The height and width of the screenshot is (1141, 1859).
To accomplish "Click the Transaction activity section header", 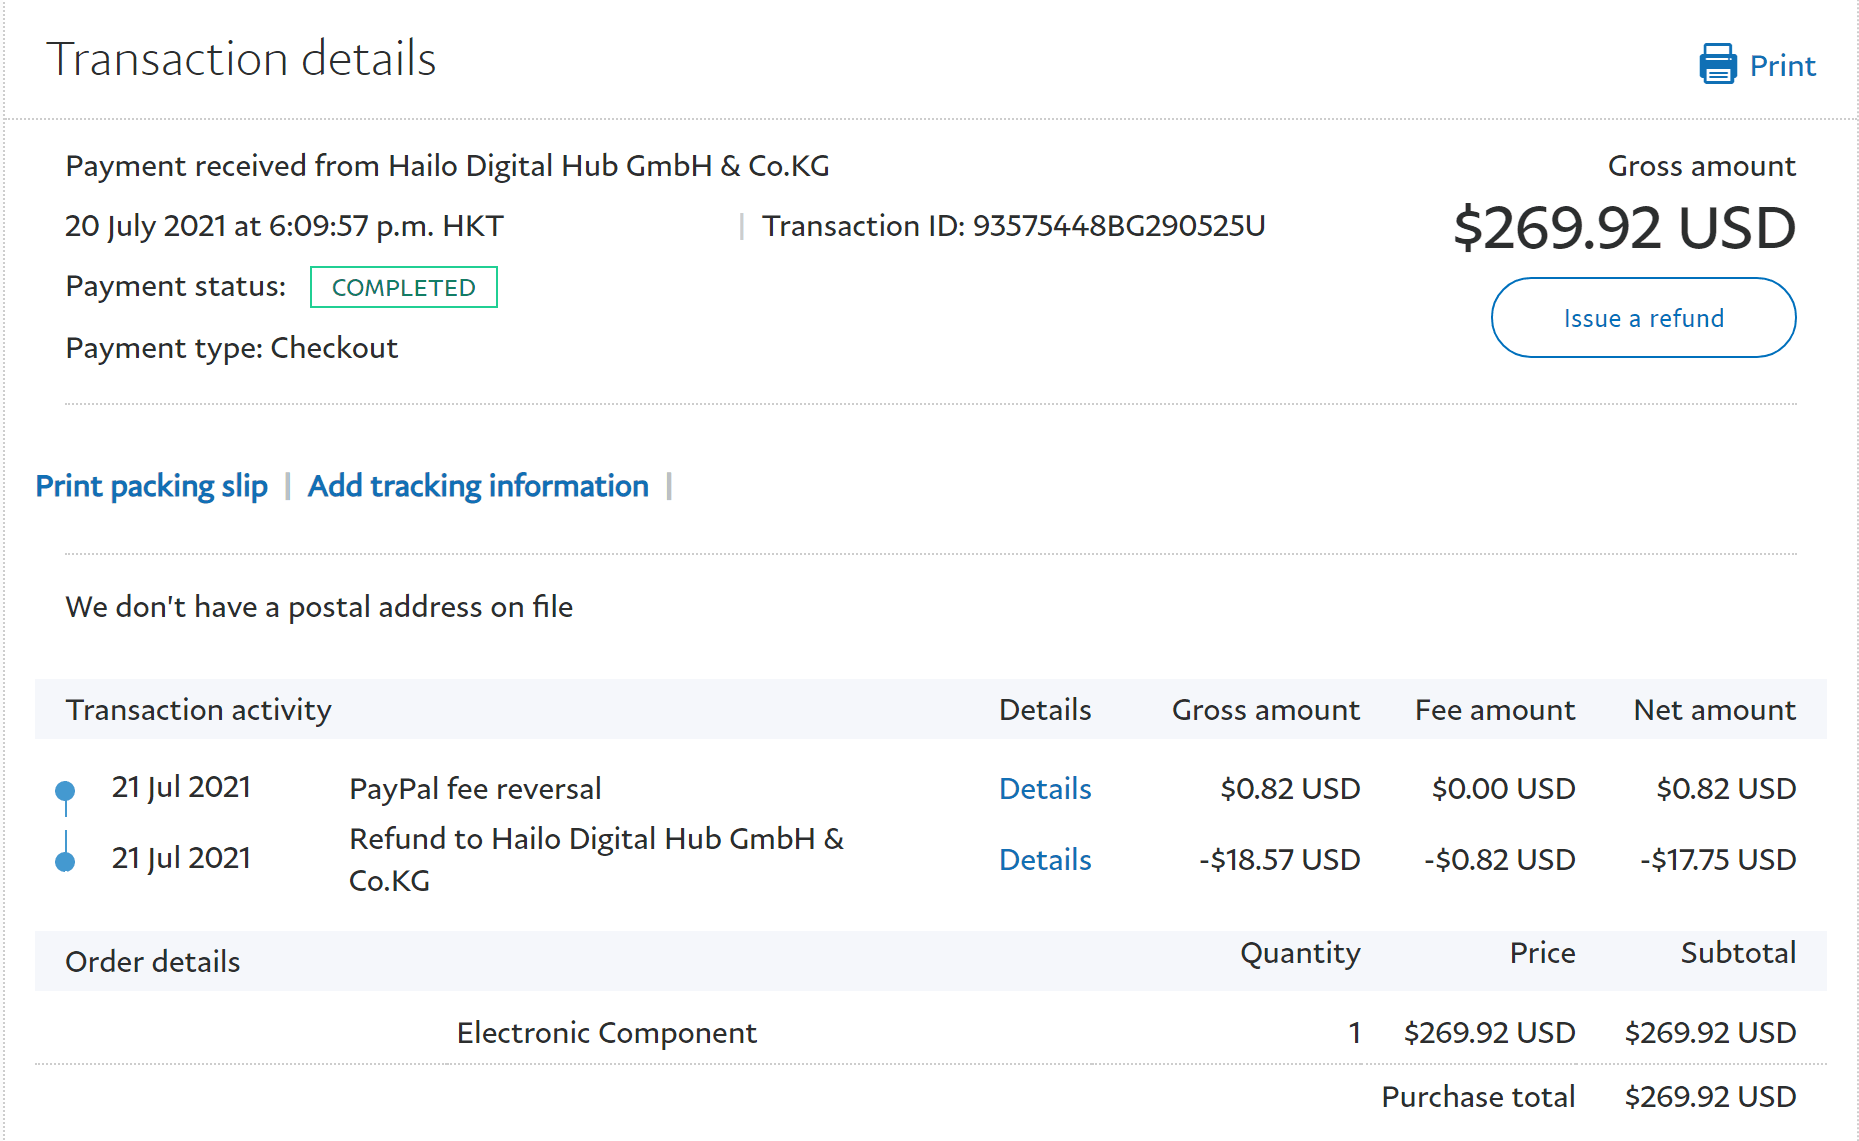I will 198,710.
